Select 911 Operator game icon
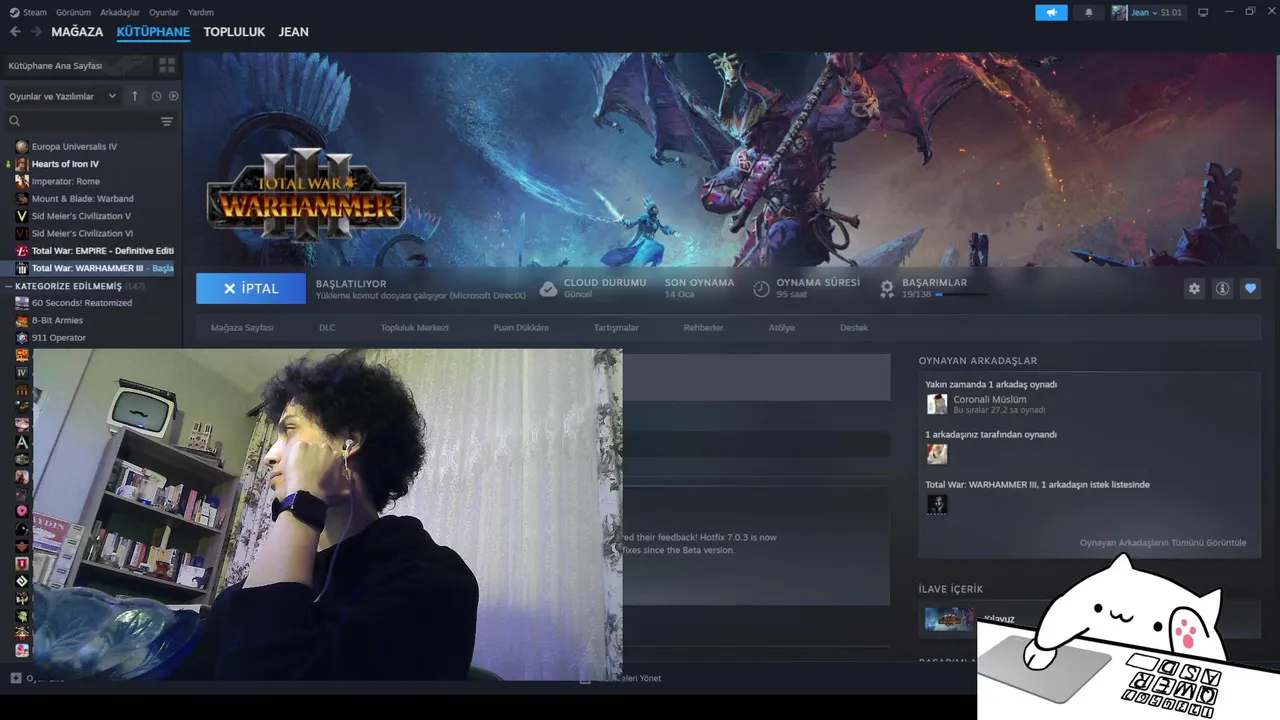Image resolution: width=1280 pixels, height=720 pixels. 22,338
